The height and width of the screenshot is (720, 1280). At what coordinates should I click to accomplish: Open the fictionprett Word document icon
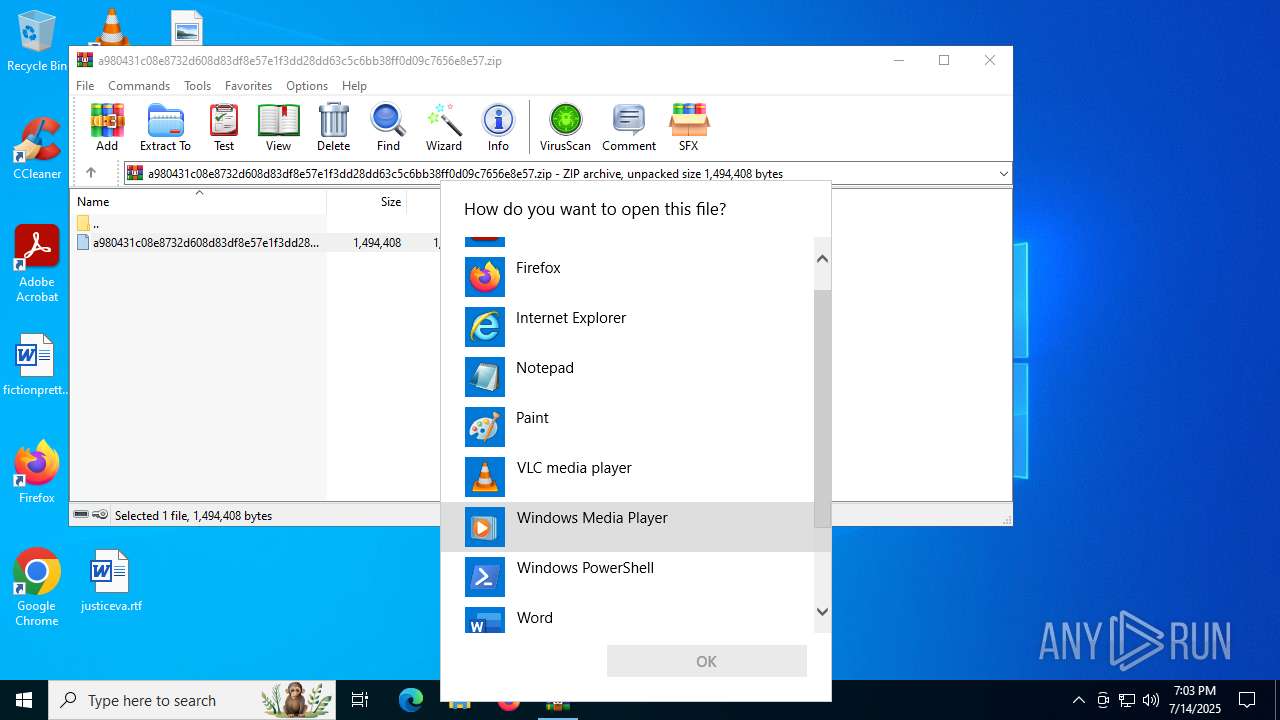pyautogui.click(x=36, y=364)
